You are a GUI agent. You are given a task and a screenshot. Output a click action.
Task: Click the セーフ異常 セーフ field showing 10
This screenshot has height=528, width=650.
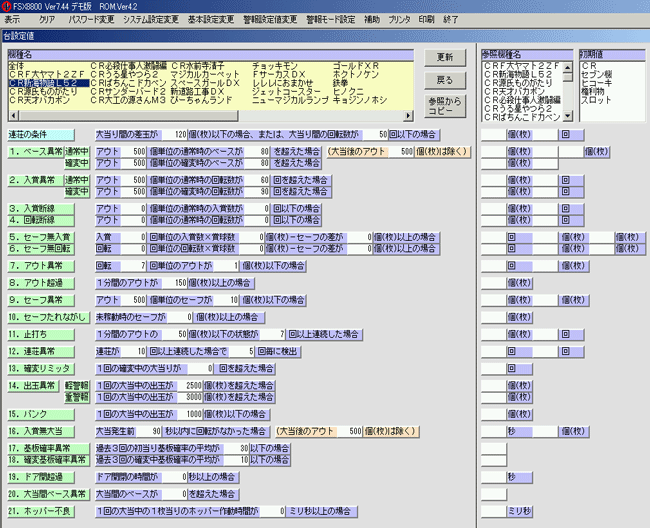pos(226,300)
